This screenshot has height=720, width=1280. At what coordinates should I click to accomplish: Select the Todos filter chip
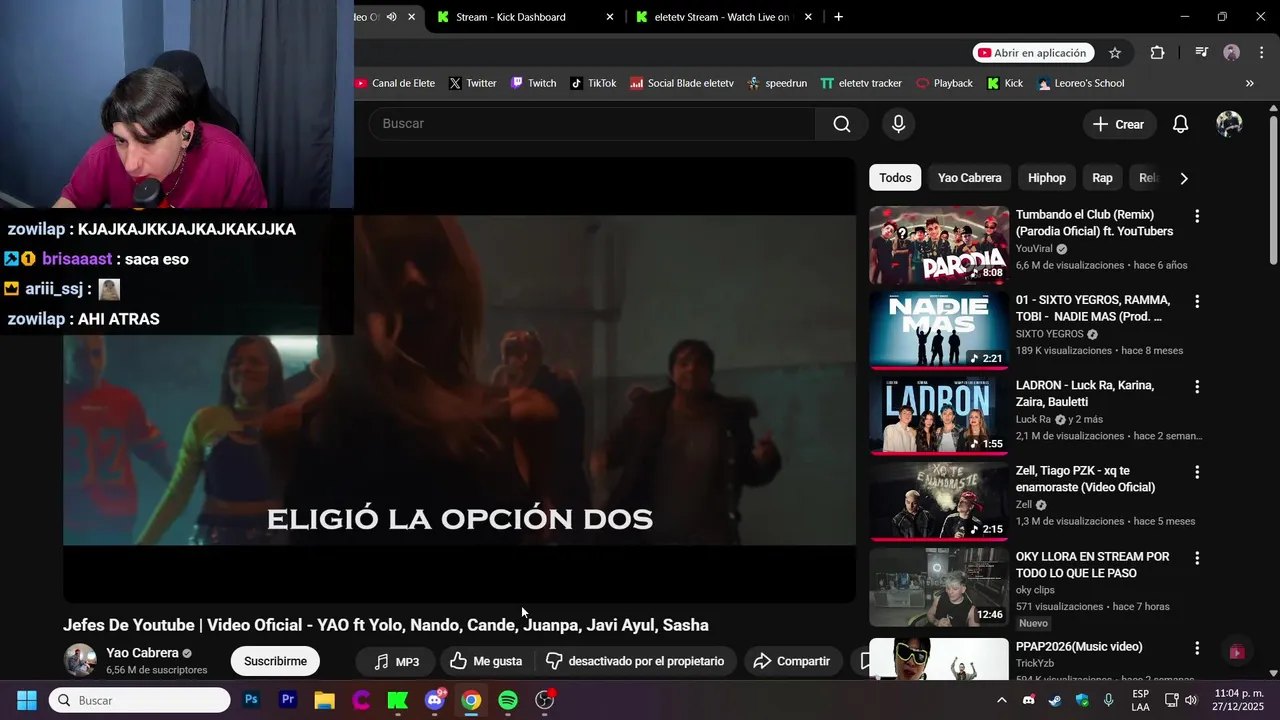(895, 178)
